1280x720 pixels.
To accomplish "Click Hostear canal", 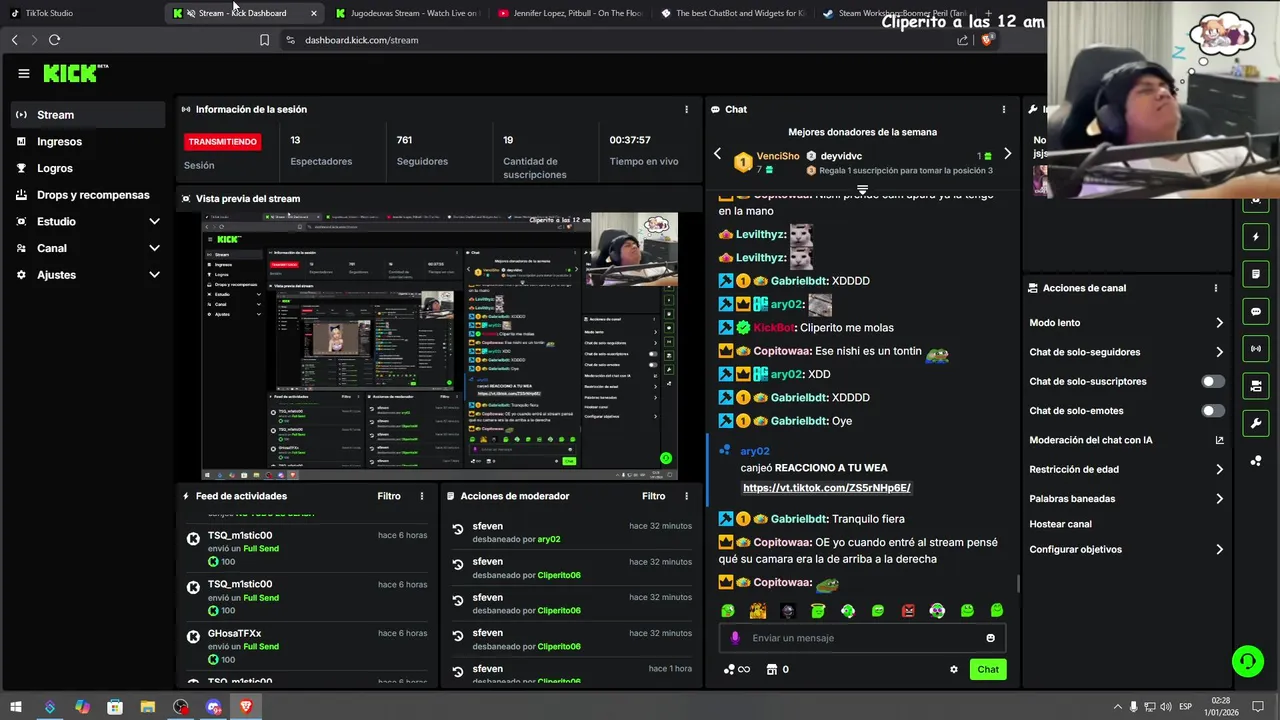I will tap(1060, 524).
